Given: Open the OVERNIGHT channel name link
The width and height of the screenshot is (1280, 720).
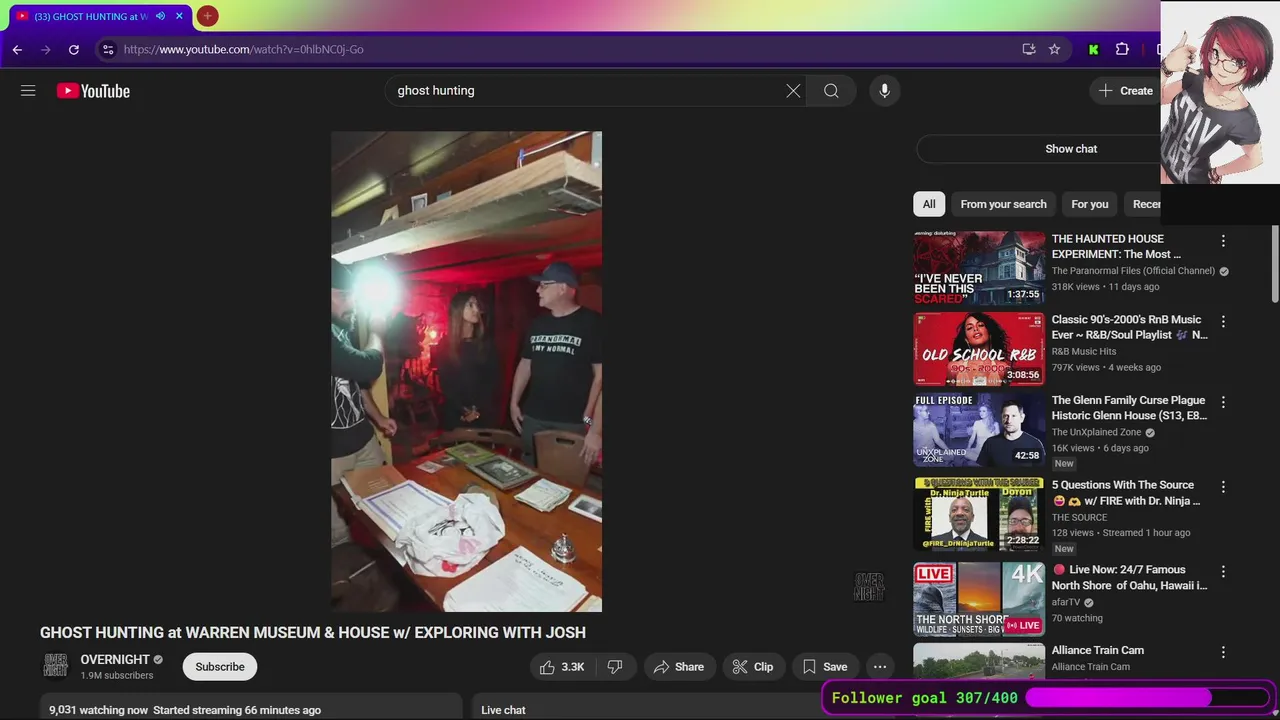Looking at the screenshot, I should tap(115, 660).
